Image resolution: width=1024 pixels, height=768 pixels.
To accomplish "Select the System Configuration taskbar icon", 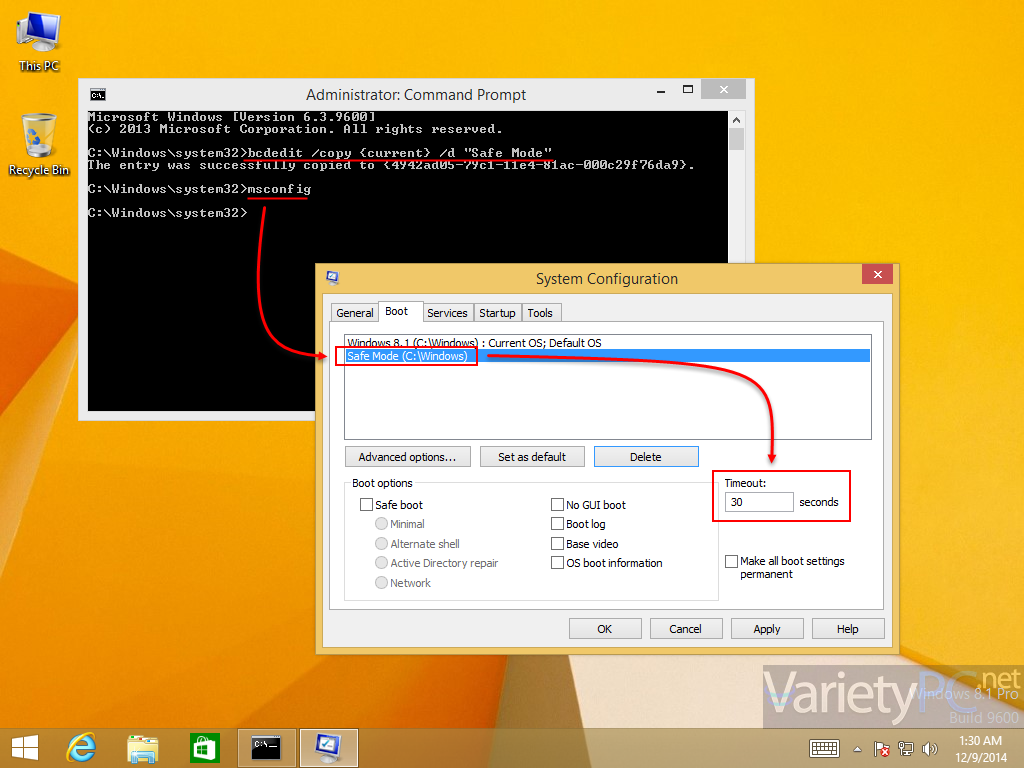I will point(328,747).
